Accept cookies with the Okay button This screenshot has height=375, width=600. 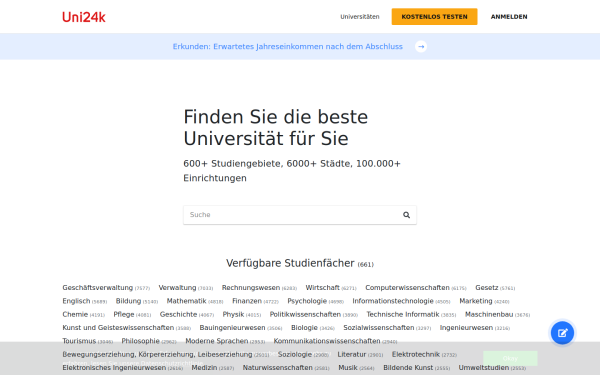[x=510, y=359]
